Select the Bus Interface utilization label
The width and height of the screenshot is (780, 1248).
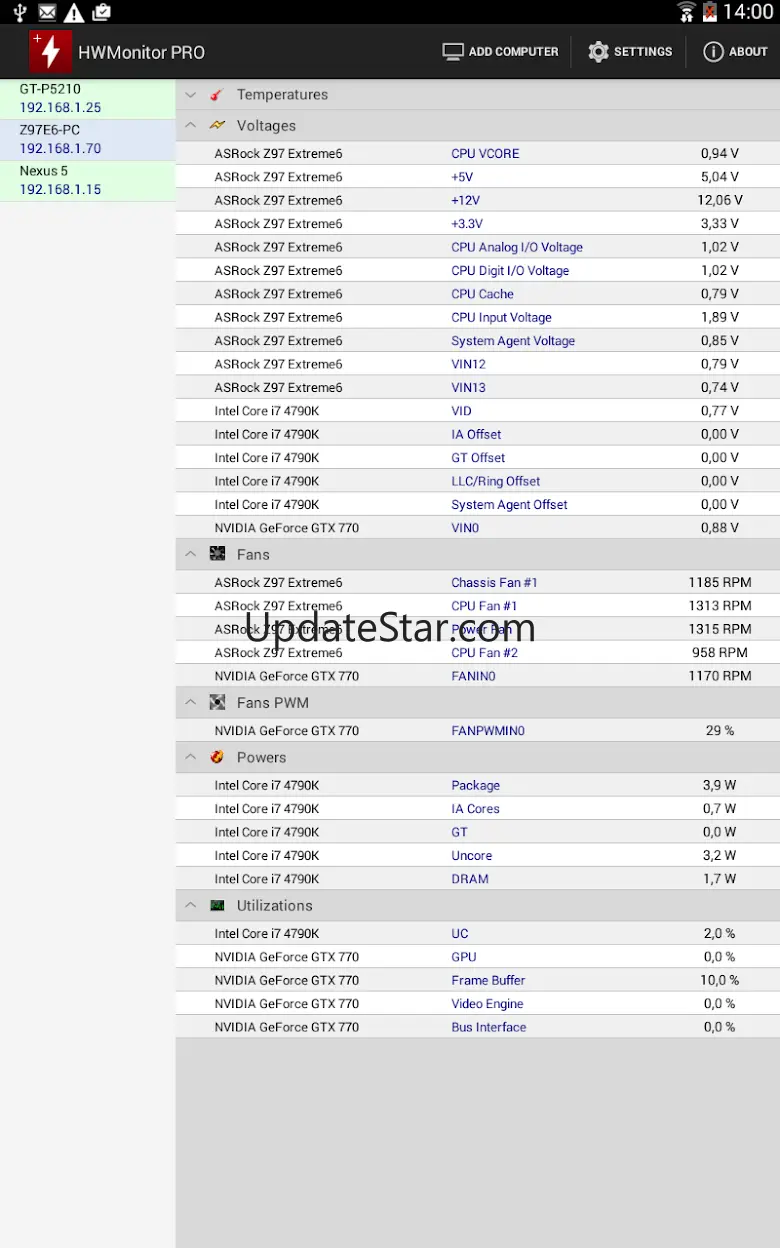click(488, 1027)
